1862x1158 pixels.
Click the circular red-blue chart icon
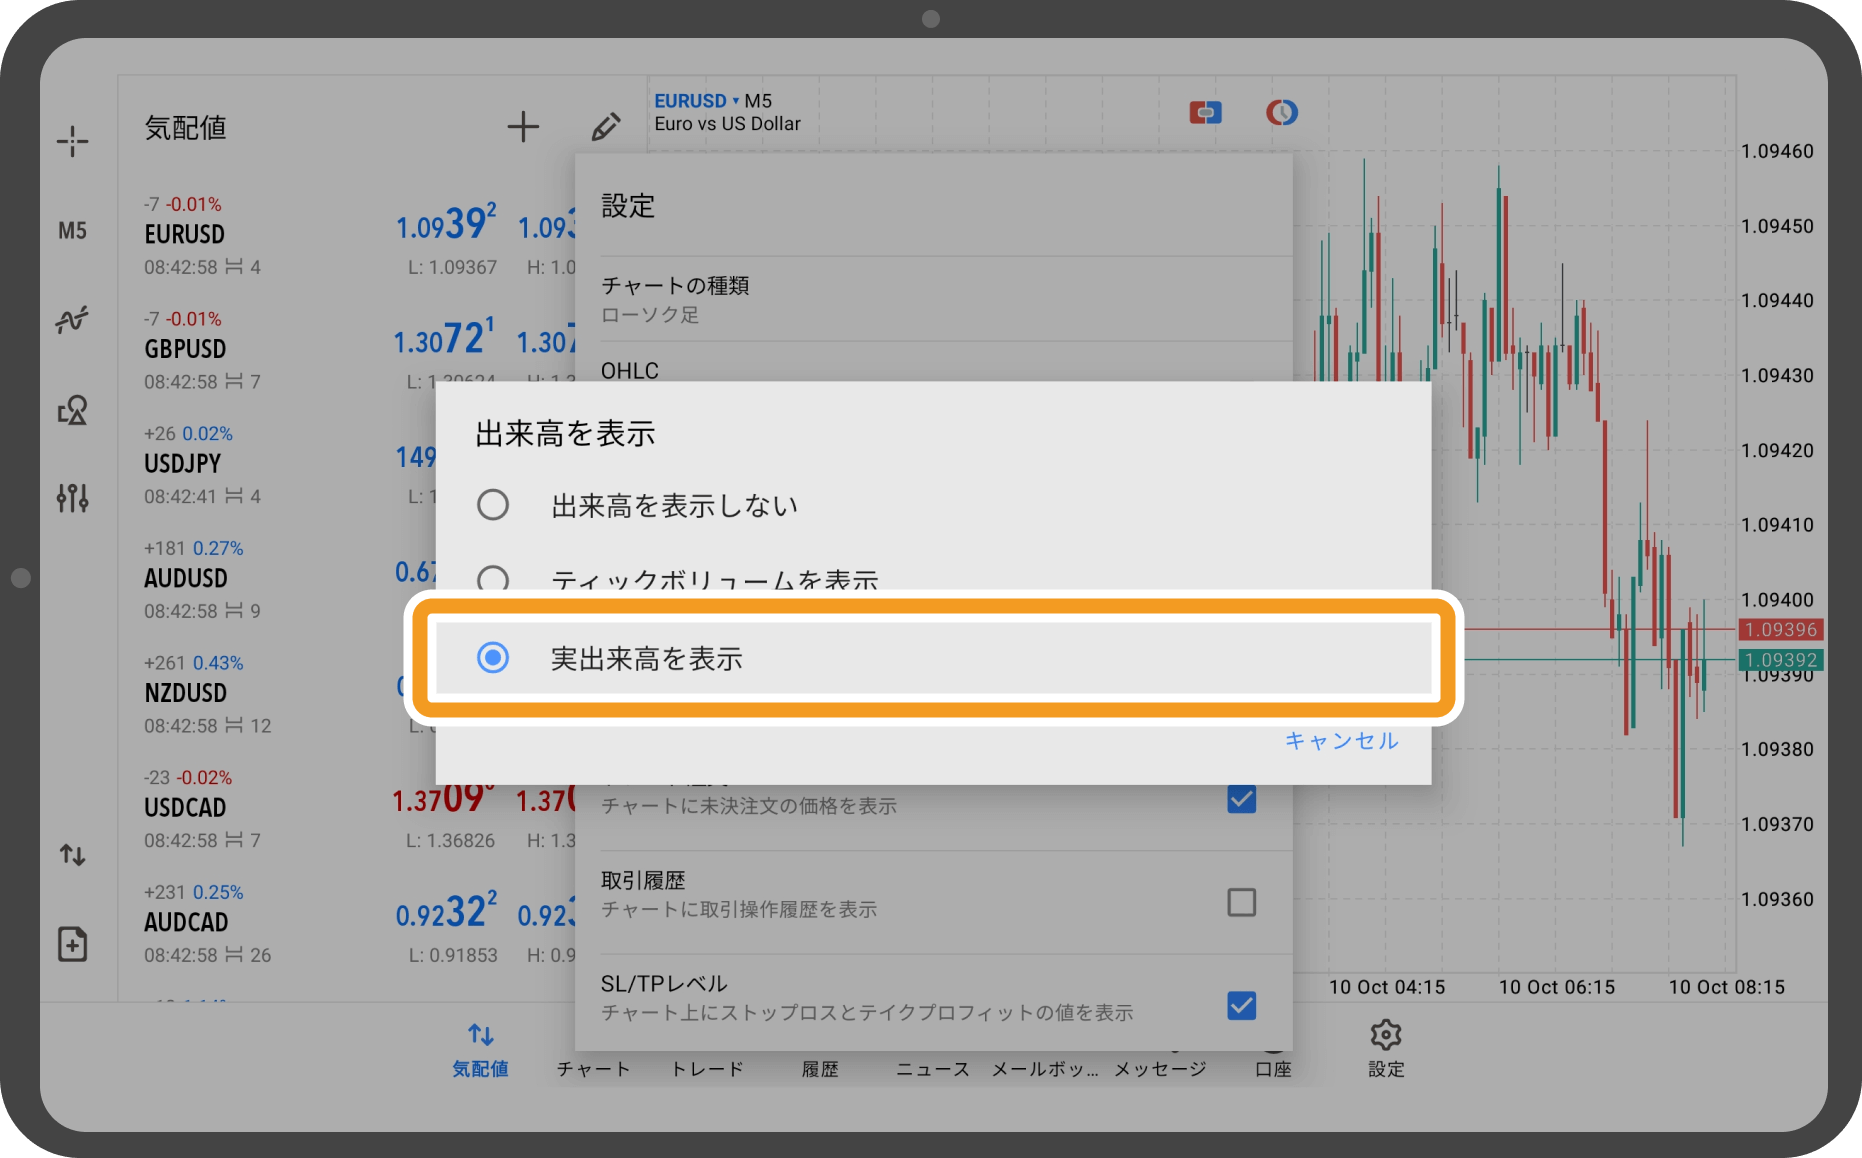pos(1282,112)
